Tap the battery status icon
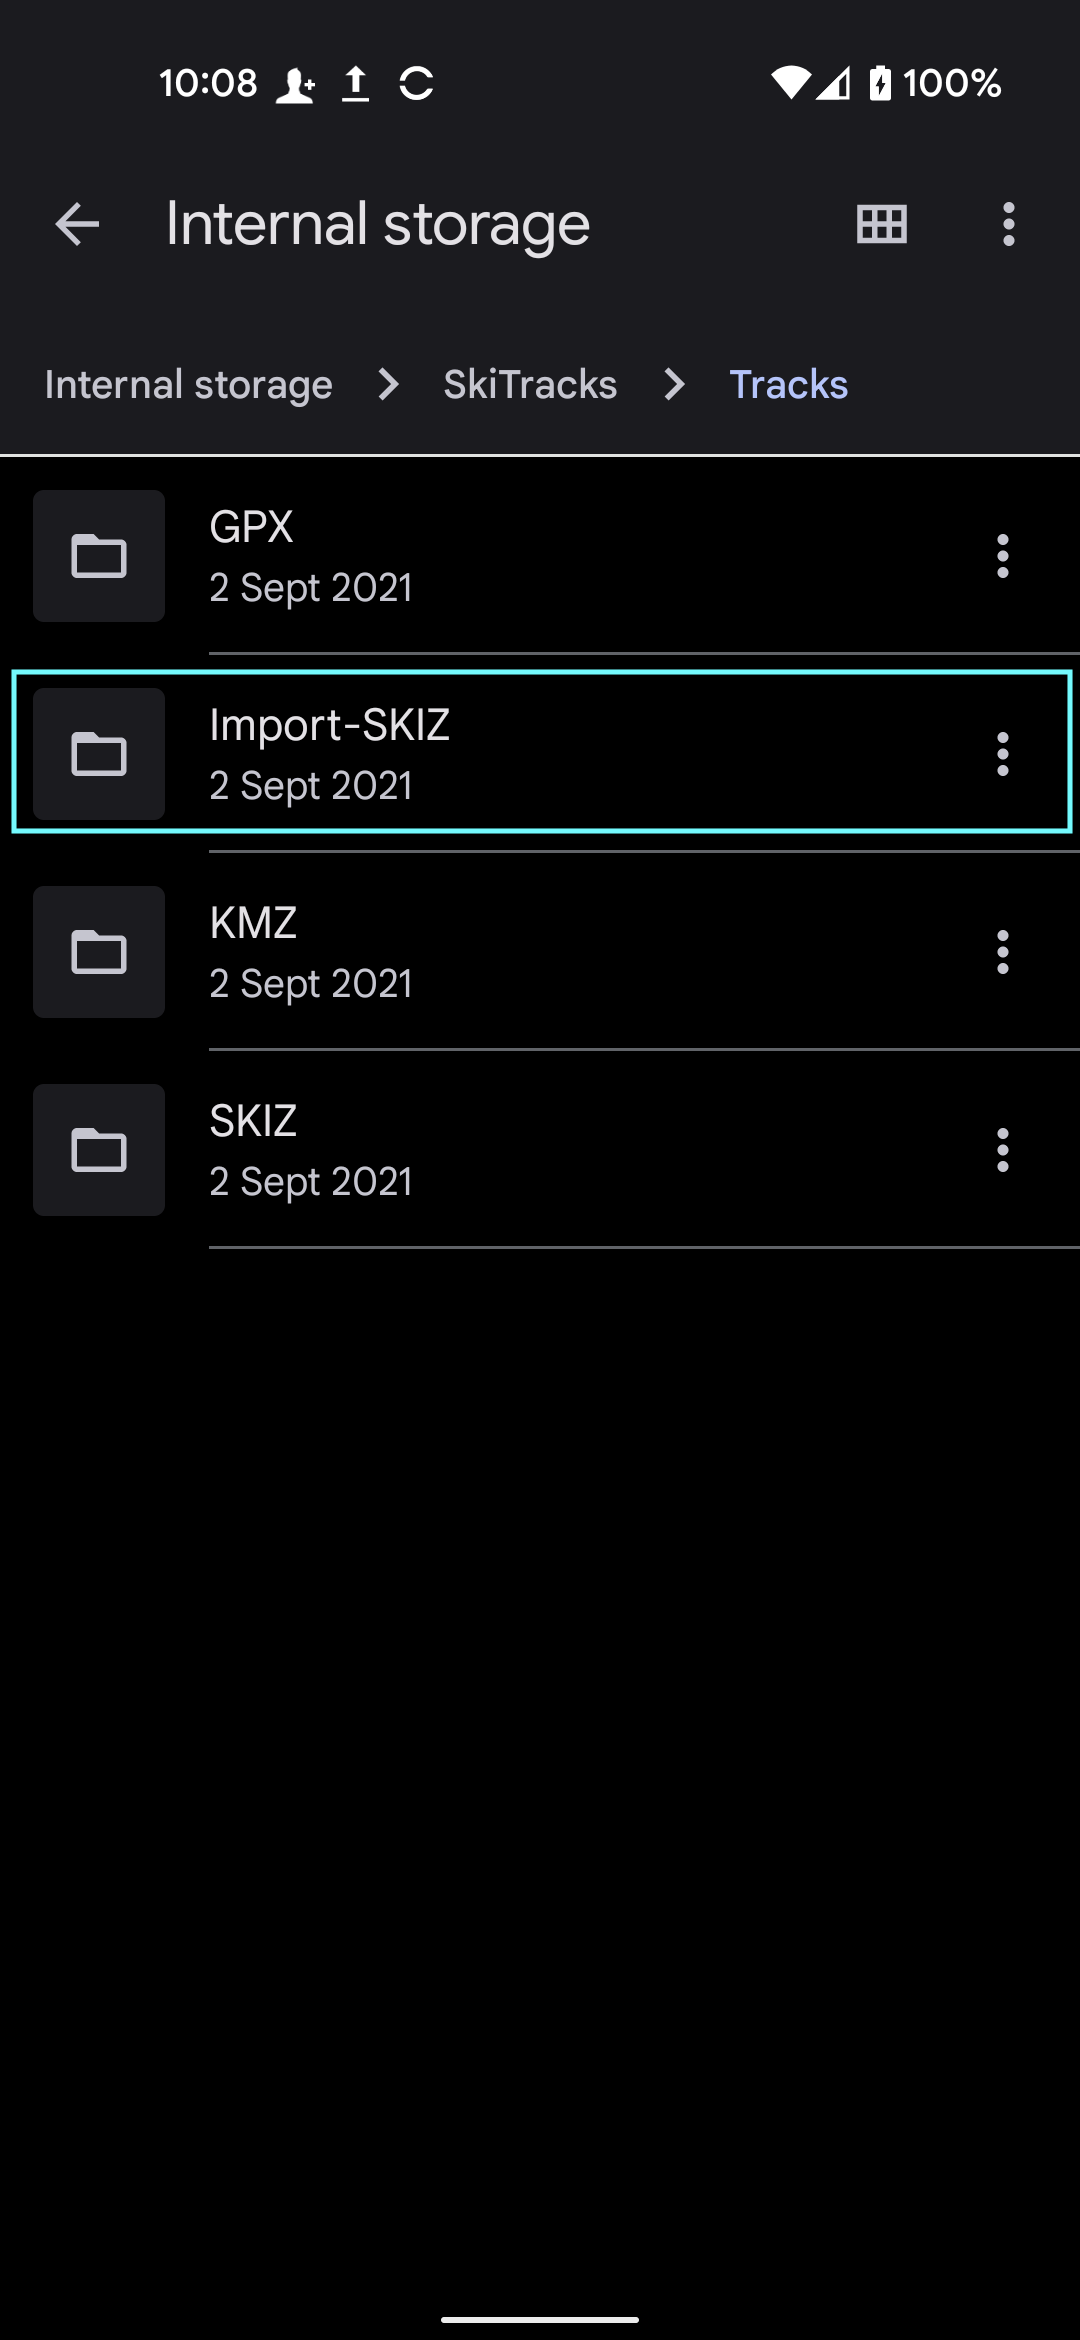 click(880, 83)
